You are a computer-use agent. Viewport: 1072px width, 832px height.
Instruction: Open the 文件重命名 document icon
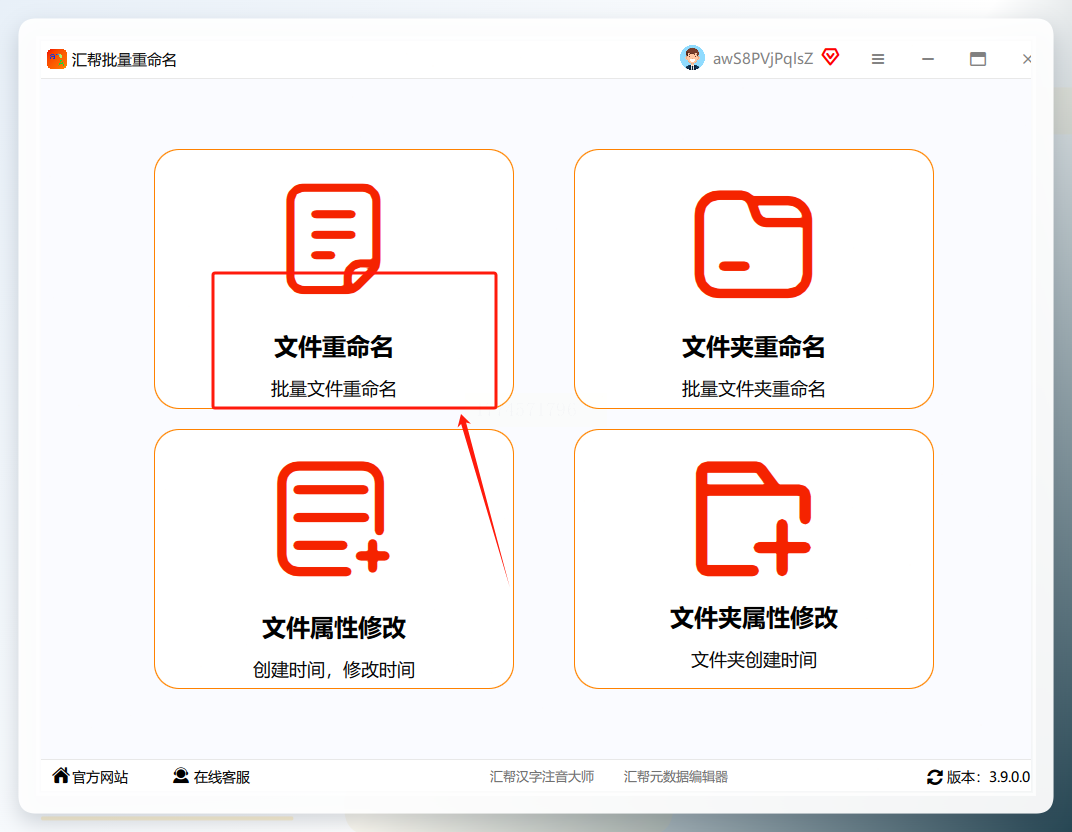click(333, 238)
